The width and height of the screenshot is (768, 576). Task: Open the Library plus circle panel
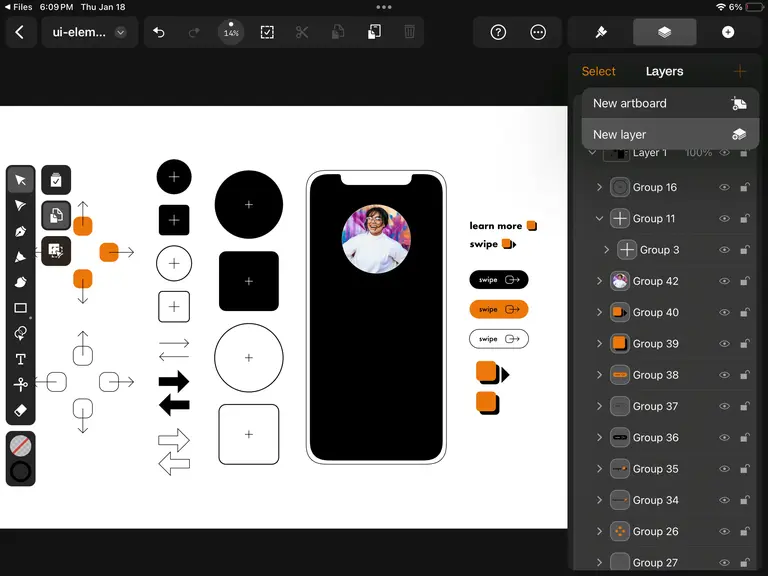point(728,32)
